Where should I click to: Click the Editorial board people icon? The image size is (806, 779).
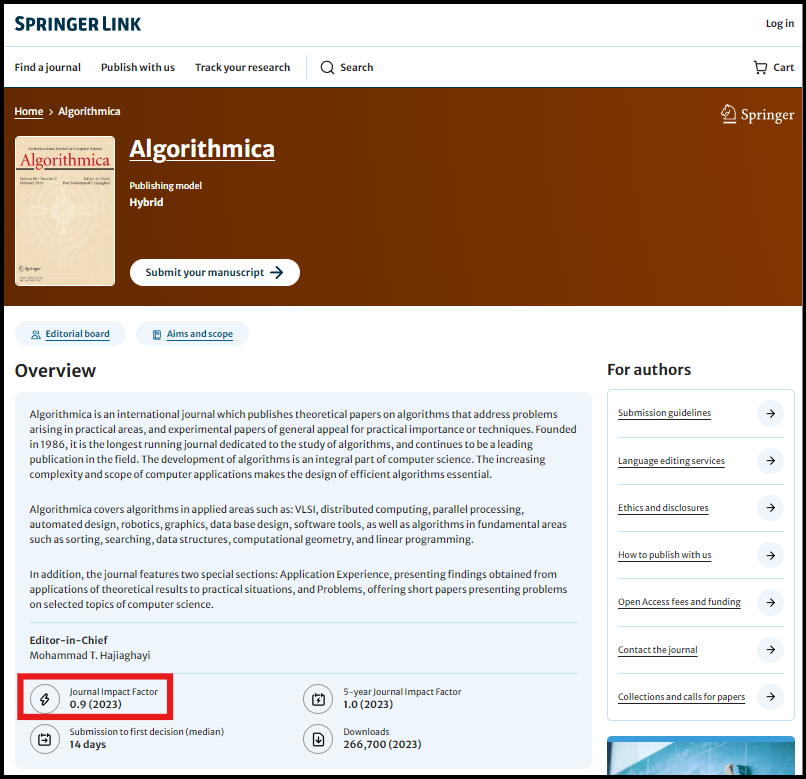(x=35, y=334)
